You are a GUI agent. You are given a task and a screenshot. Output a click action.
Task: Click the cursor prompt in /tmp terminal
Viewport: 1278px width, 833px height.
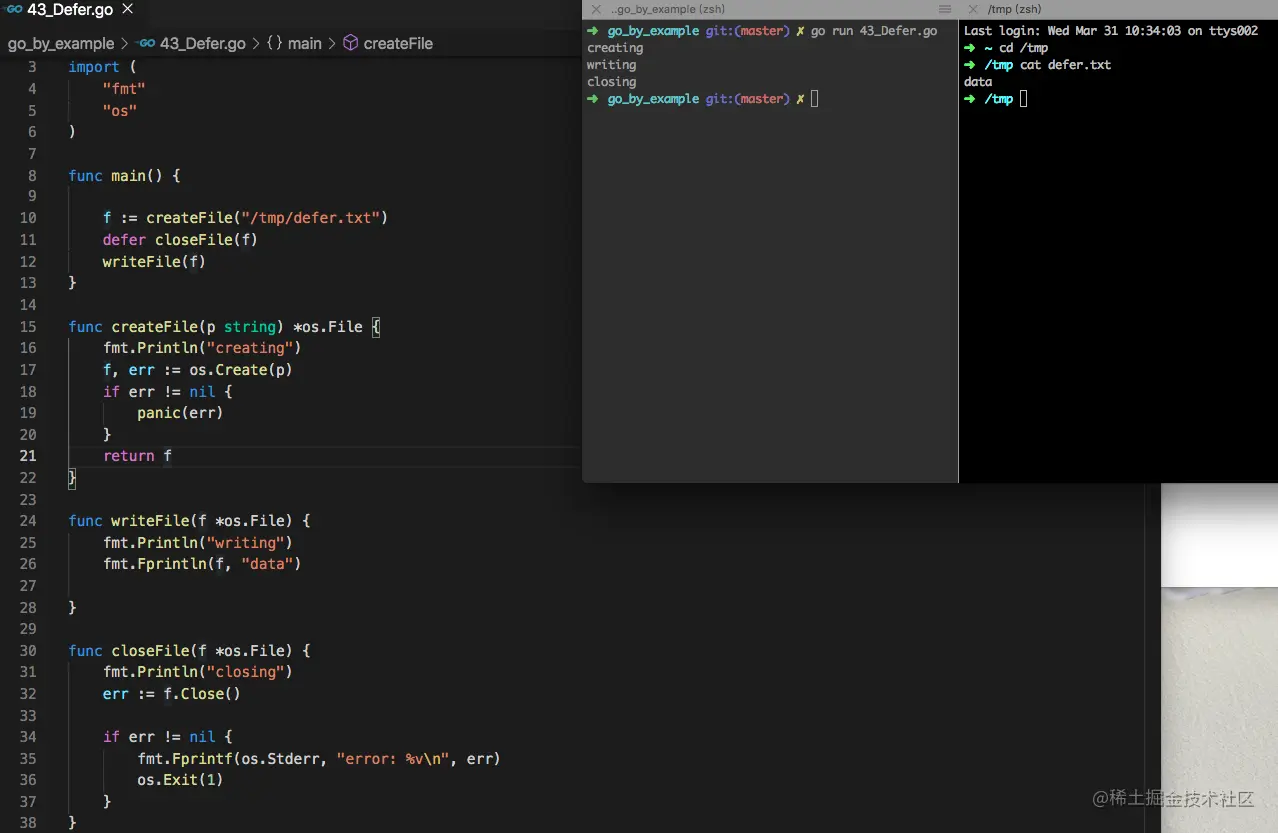click(1024, 99)
